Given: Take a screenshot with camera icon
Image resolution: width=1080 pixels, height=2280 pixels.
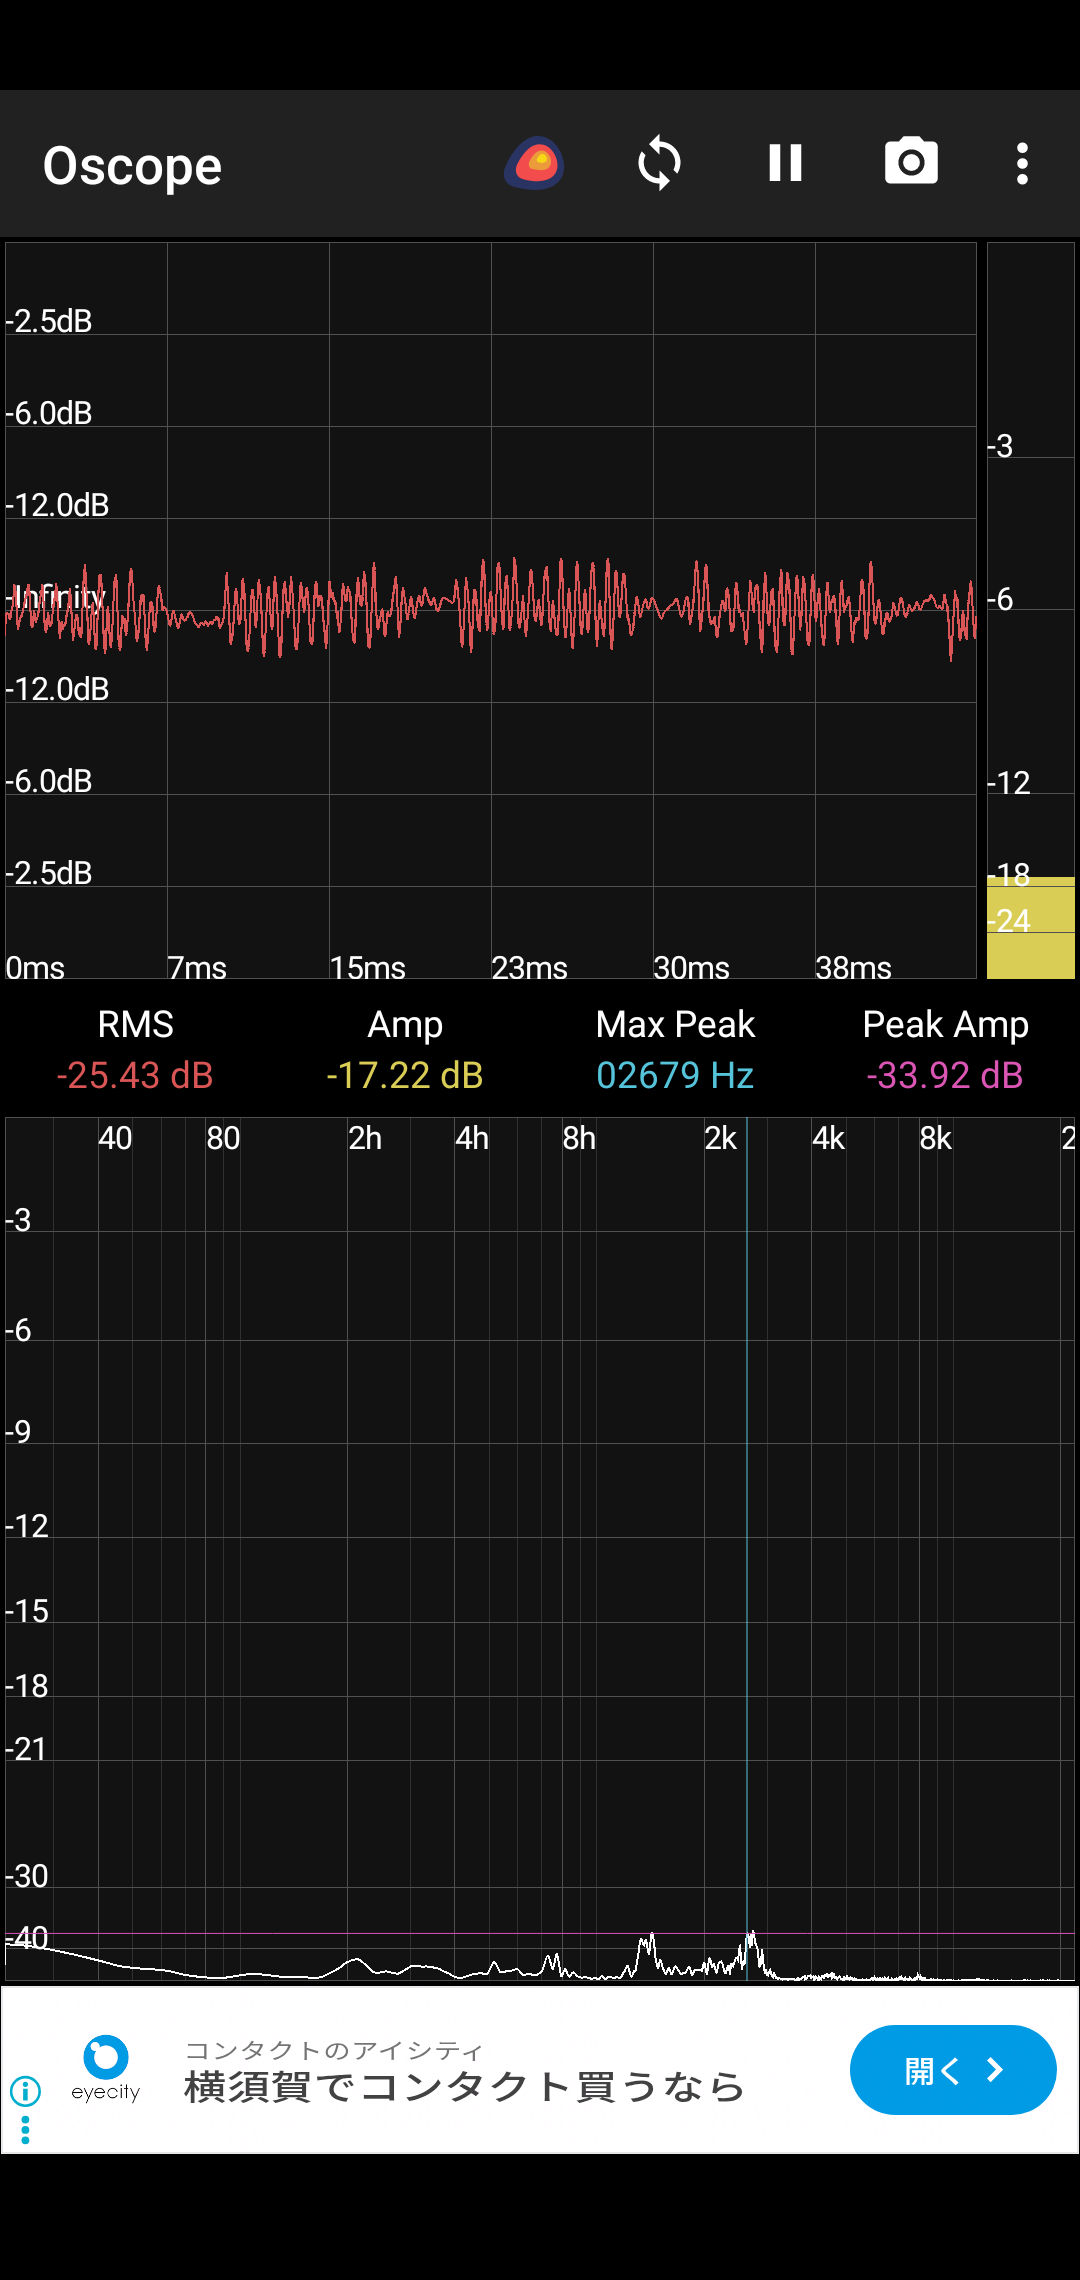Looking at the screenshot, I should (911, 163).
